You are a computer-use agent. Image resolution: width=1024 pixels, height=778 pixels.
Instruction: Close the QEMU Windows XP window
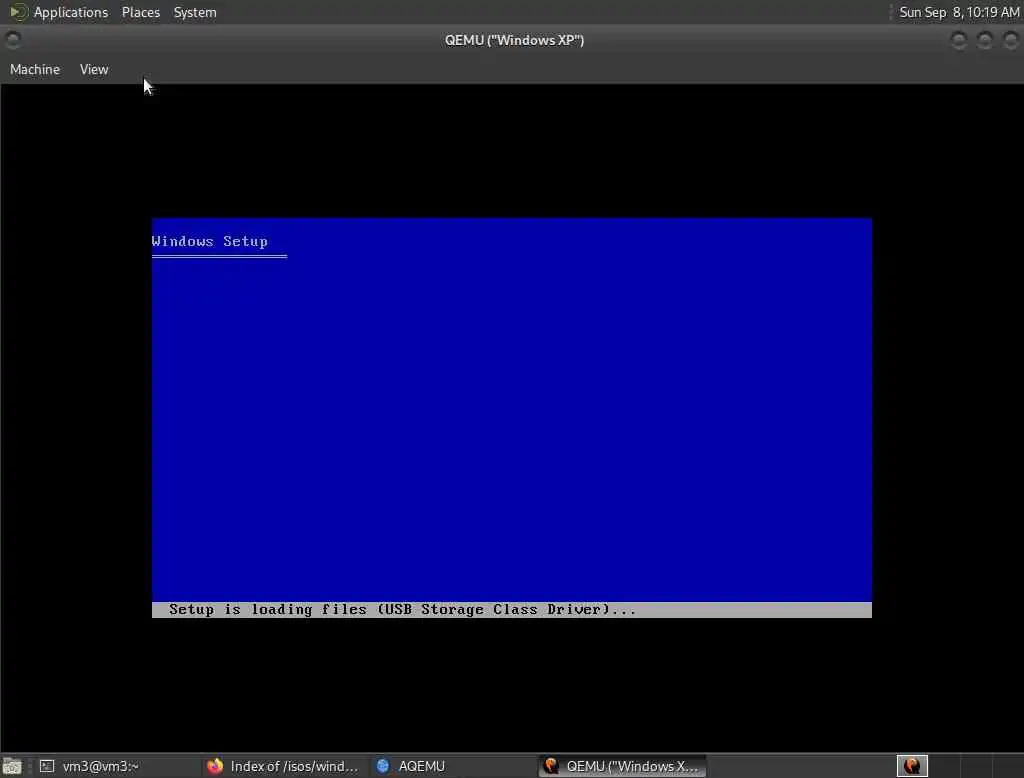(x=1010, y=41)
